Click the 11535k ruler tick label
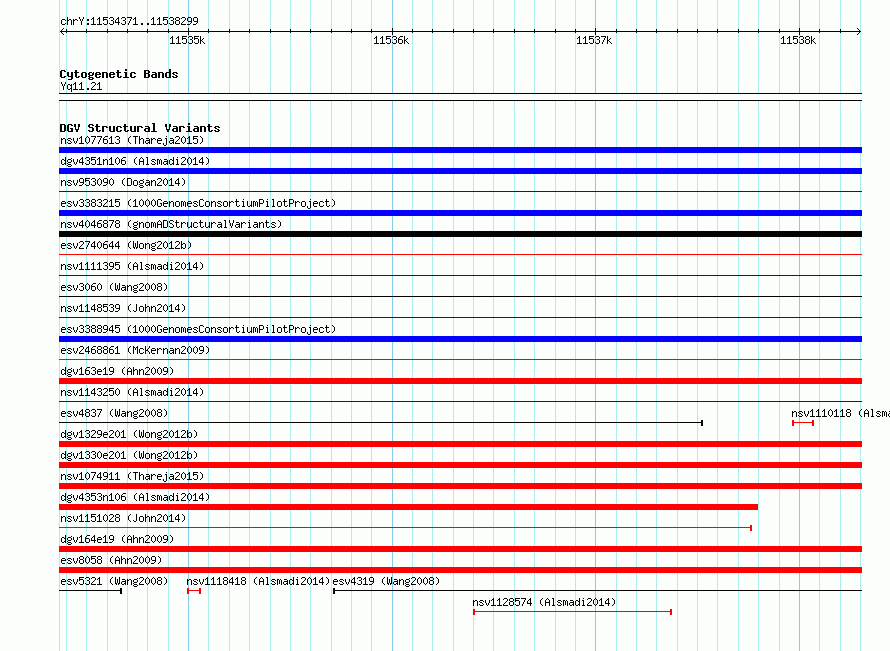Screen dimensions: 890x651 (187, 40)
